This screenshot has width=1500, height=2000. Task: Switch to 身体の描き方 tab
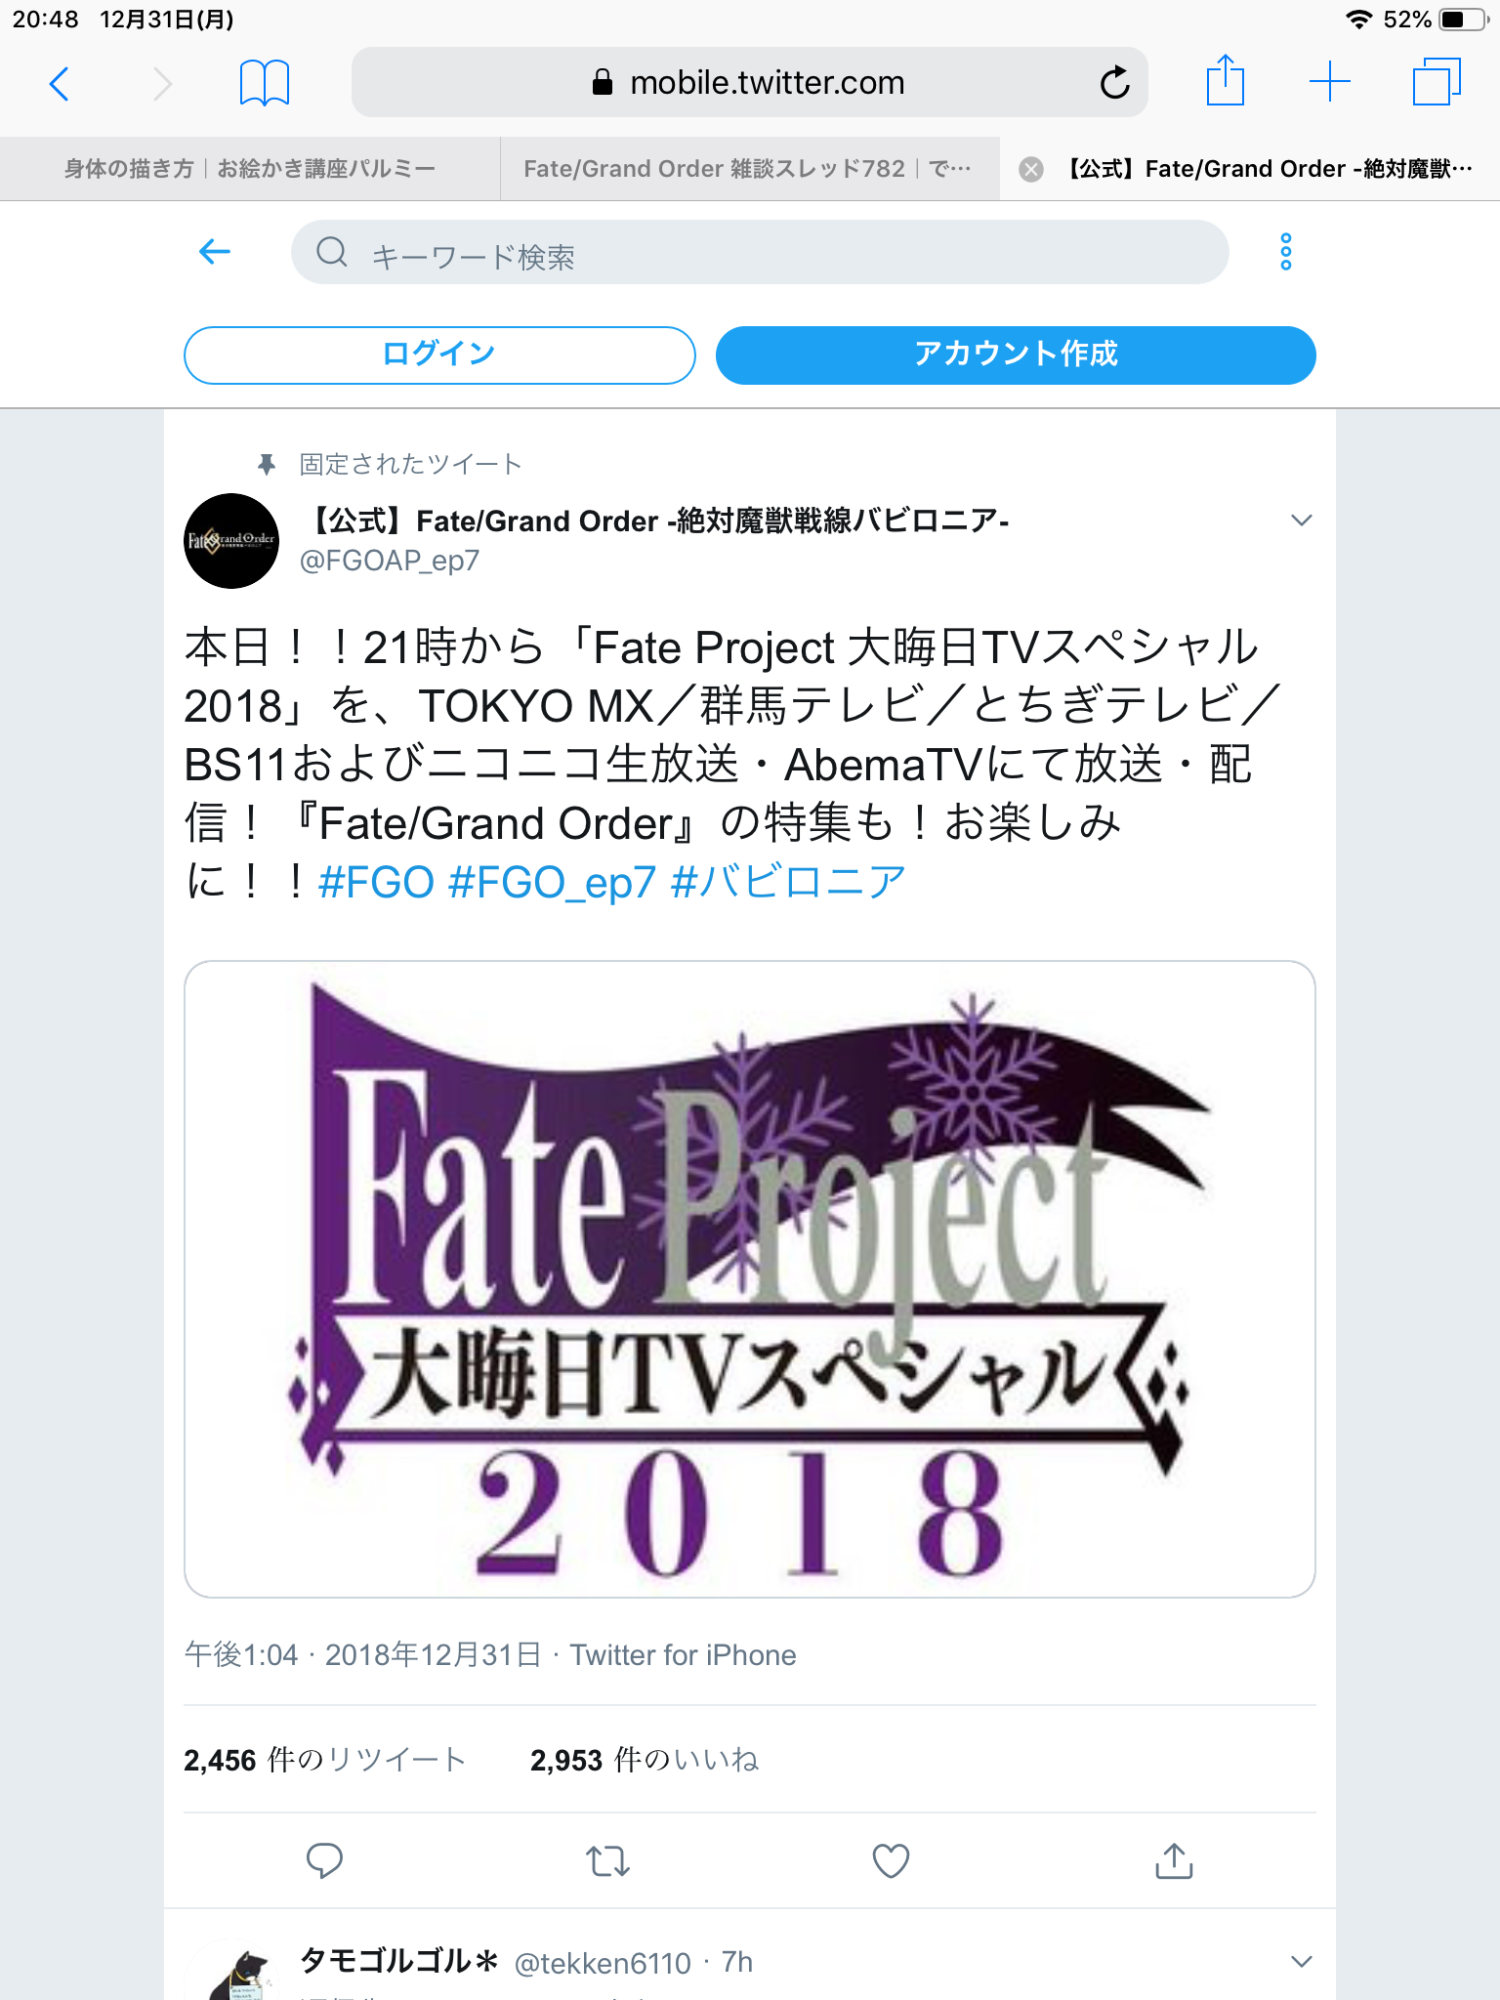coord(250,169)
